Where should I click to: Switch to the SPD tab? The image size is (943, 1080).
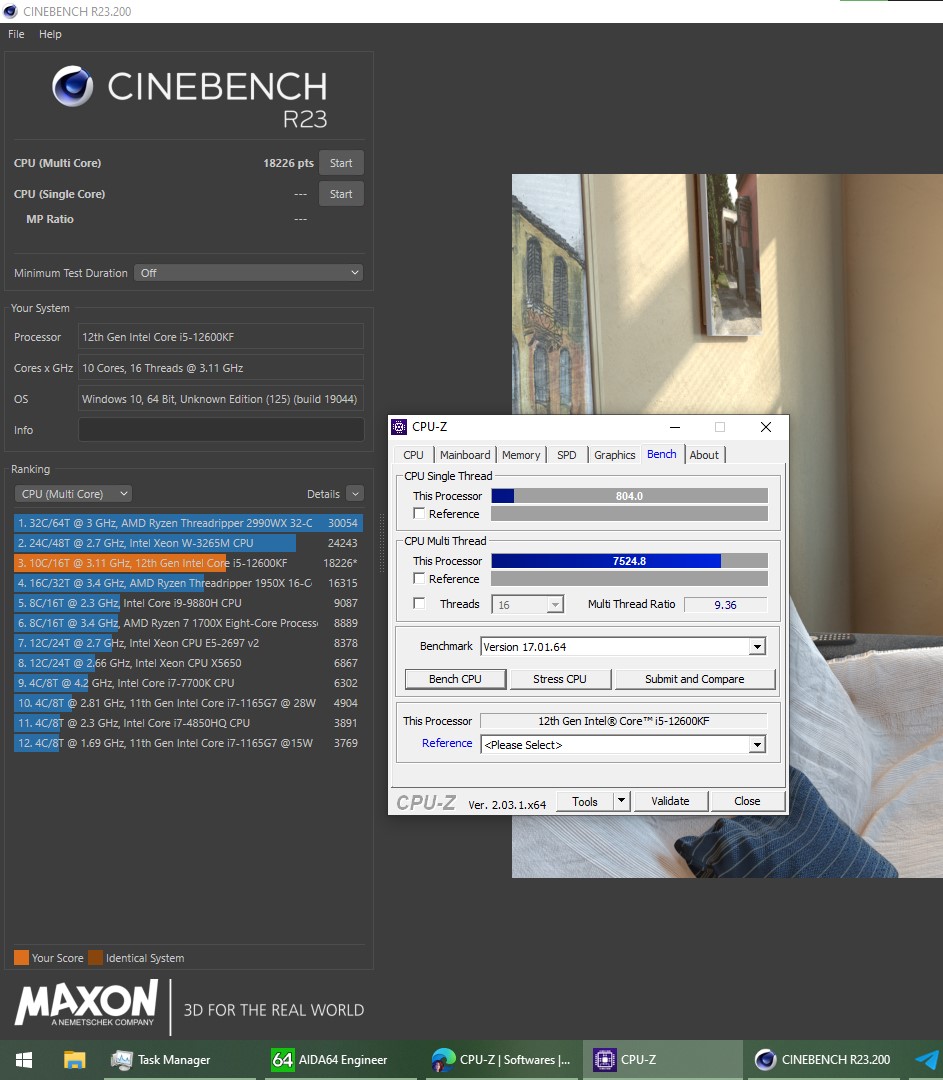point(567,455)
